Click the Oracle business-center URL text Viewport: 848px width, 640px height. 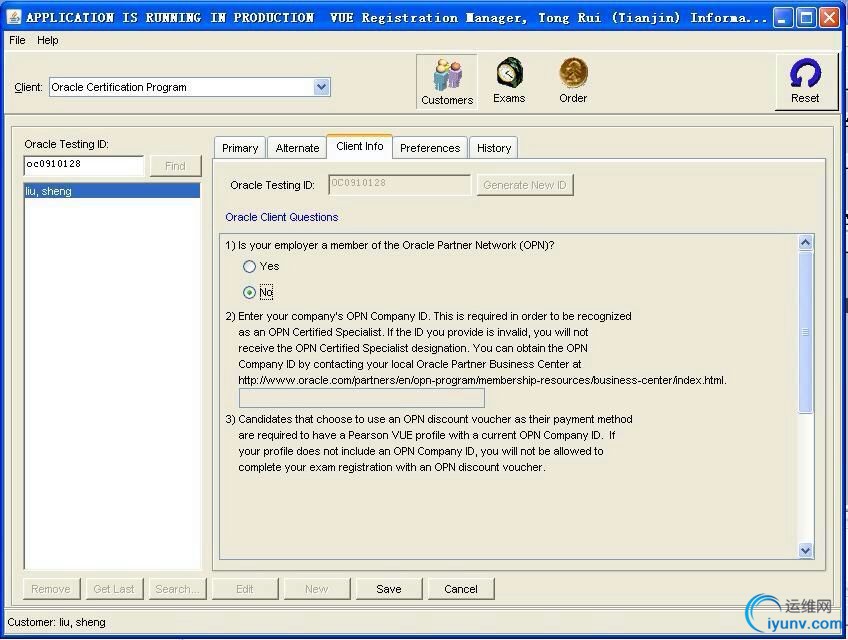[482, 380]
